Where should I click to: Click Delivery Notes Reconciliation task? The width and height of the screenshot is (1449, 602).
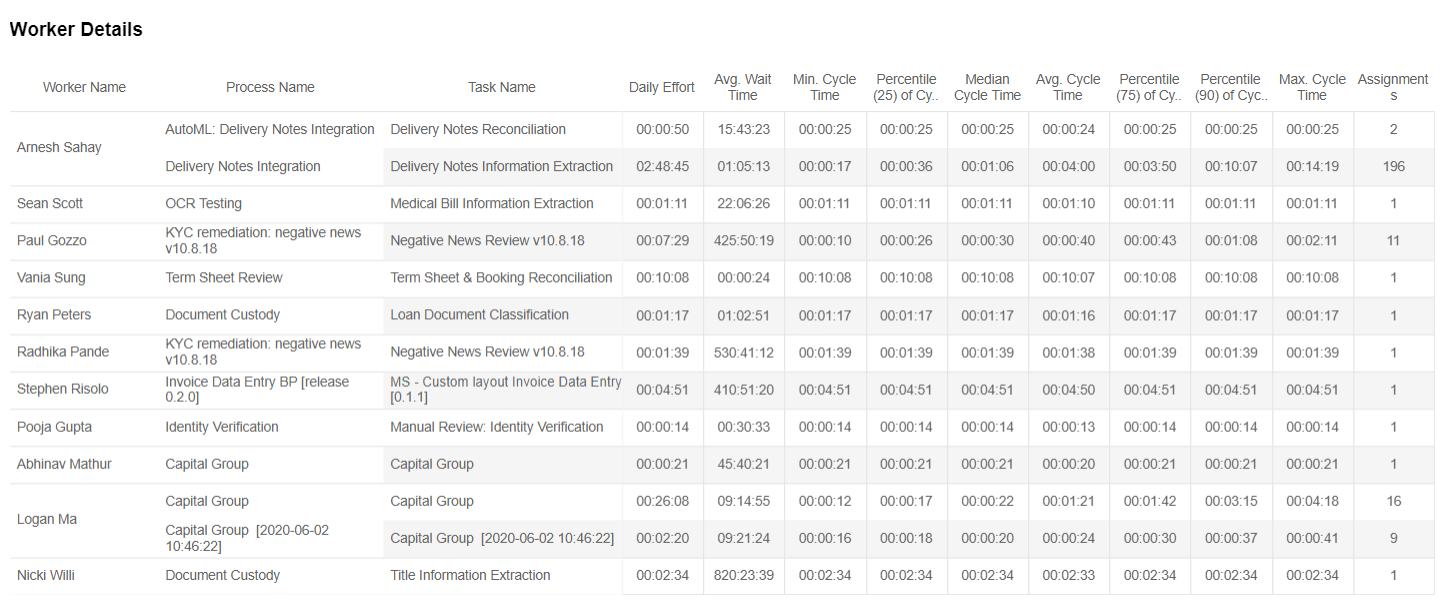[x=478, y=129]
